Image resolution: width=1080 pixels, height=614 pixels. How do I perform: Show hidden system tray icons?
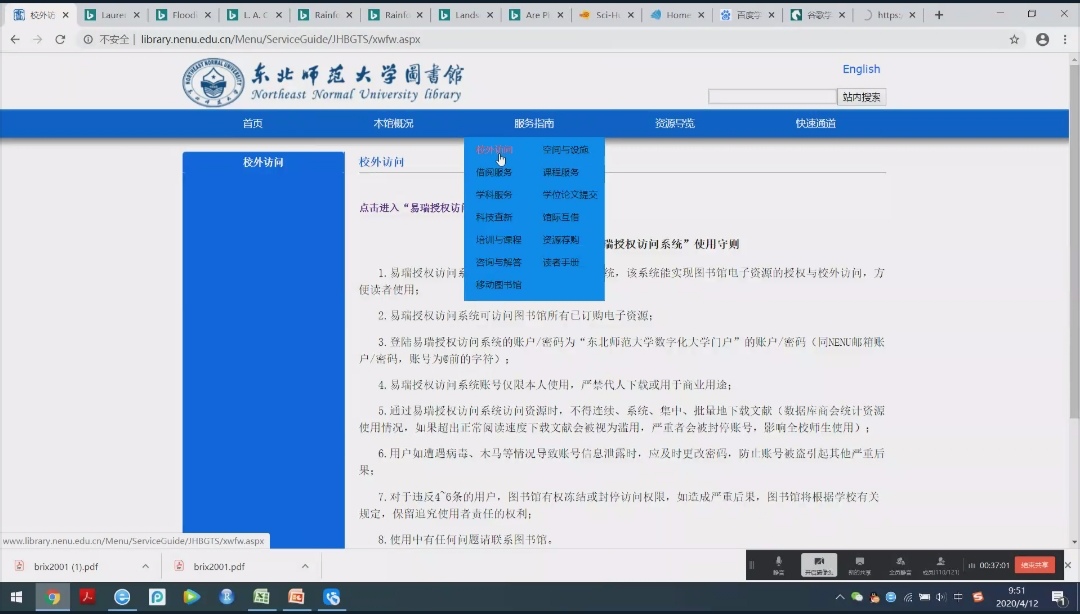[839, 597]
